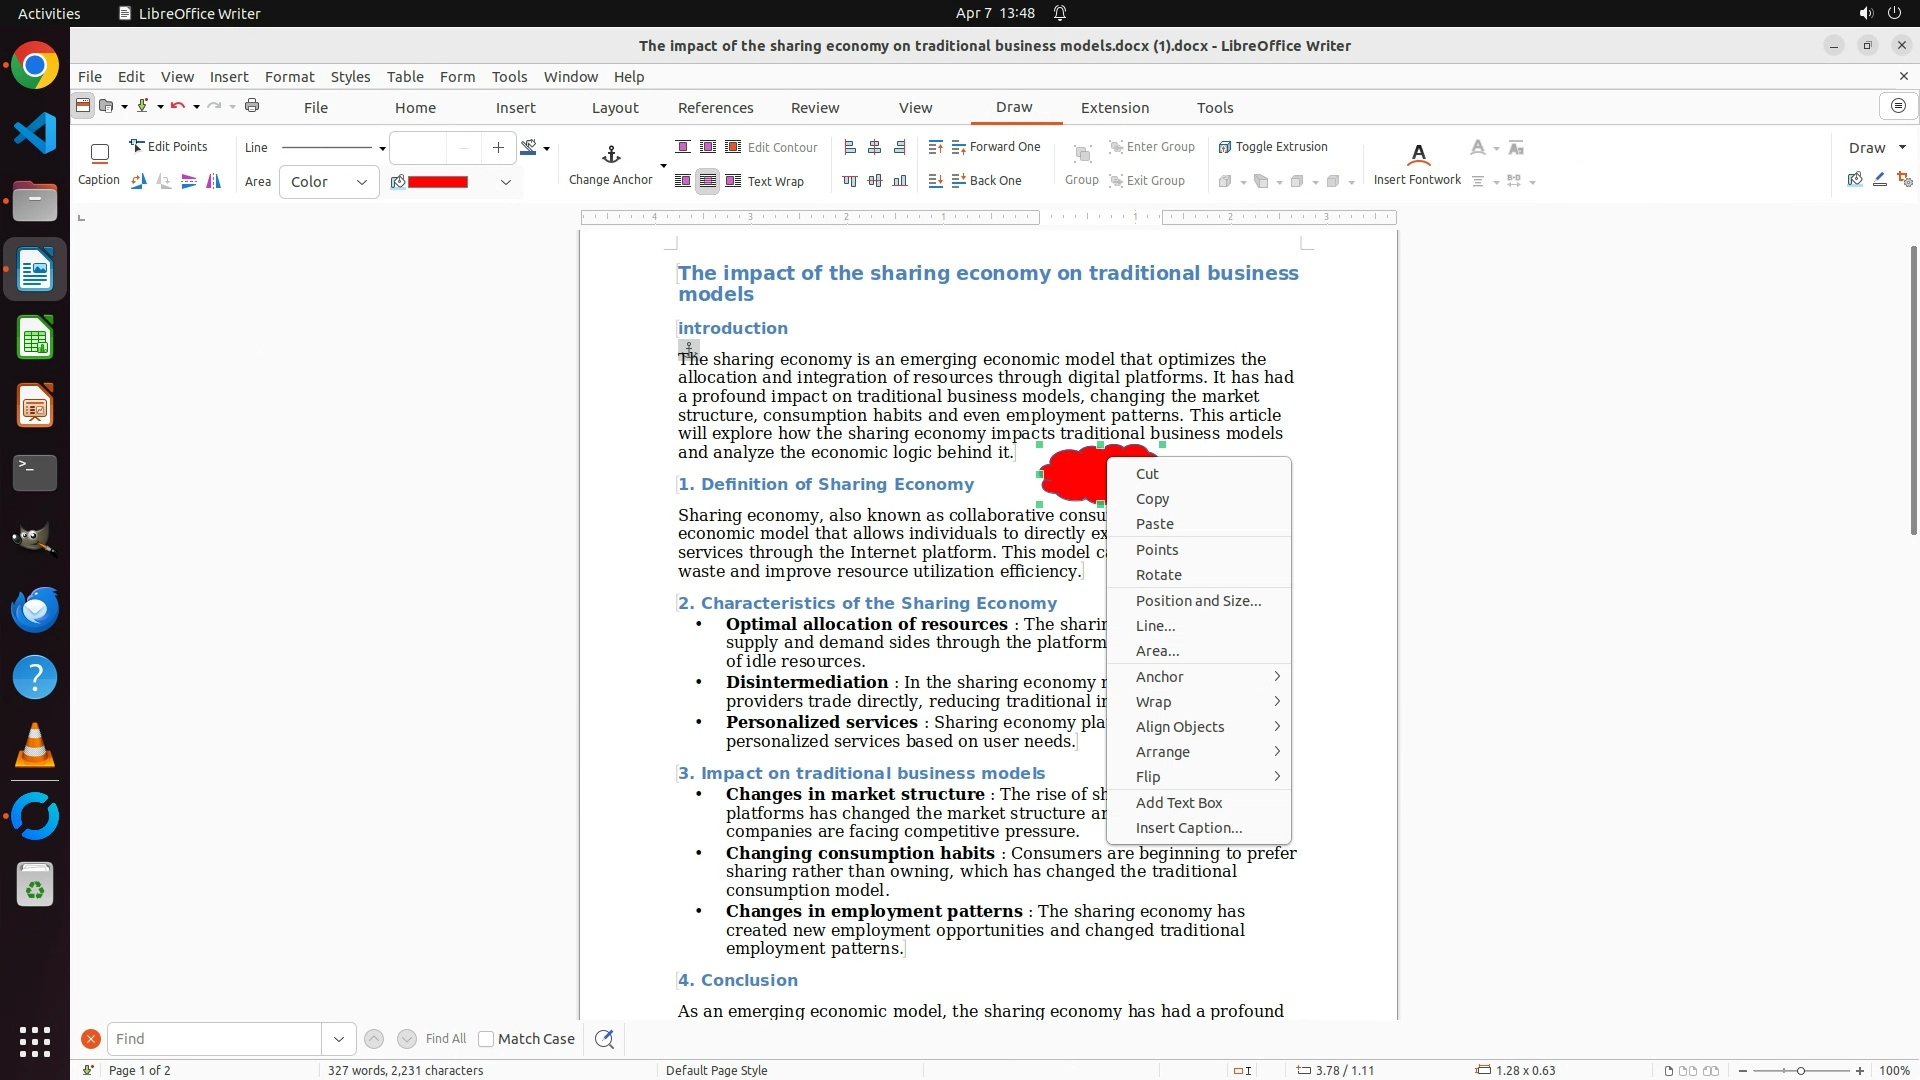Open Find and Replace search icon
The height and width of the screenshot is (1080, 1920).
click(604, 1039)
